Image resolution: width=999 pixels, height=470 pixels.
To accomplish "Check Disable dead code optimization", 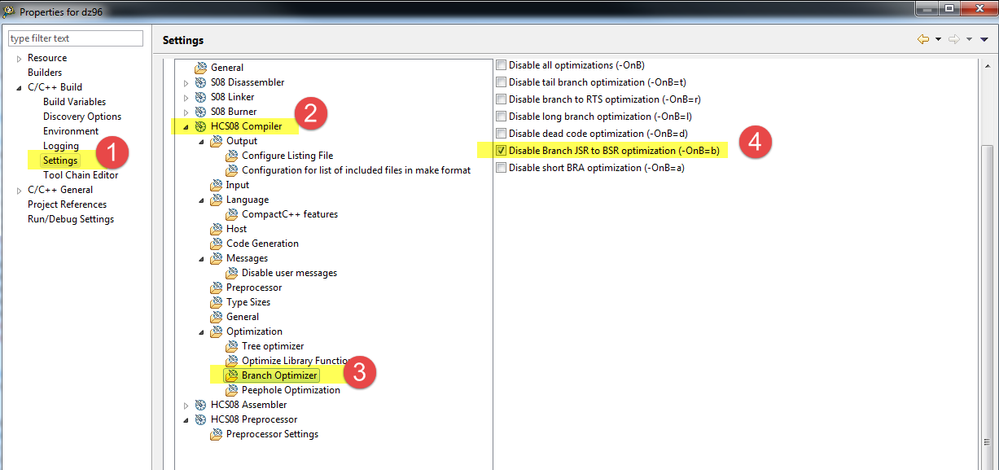I will (501, 134).
